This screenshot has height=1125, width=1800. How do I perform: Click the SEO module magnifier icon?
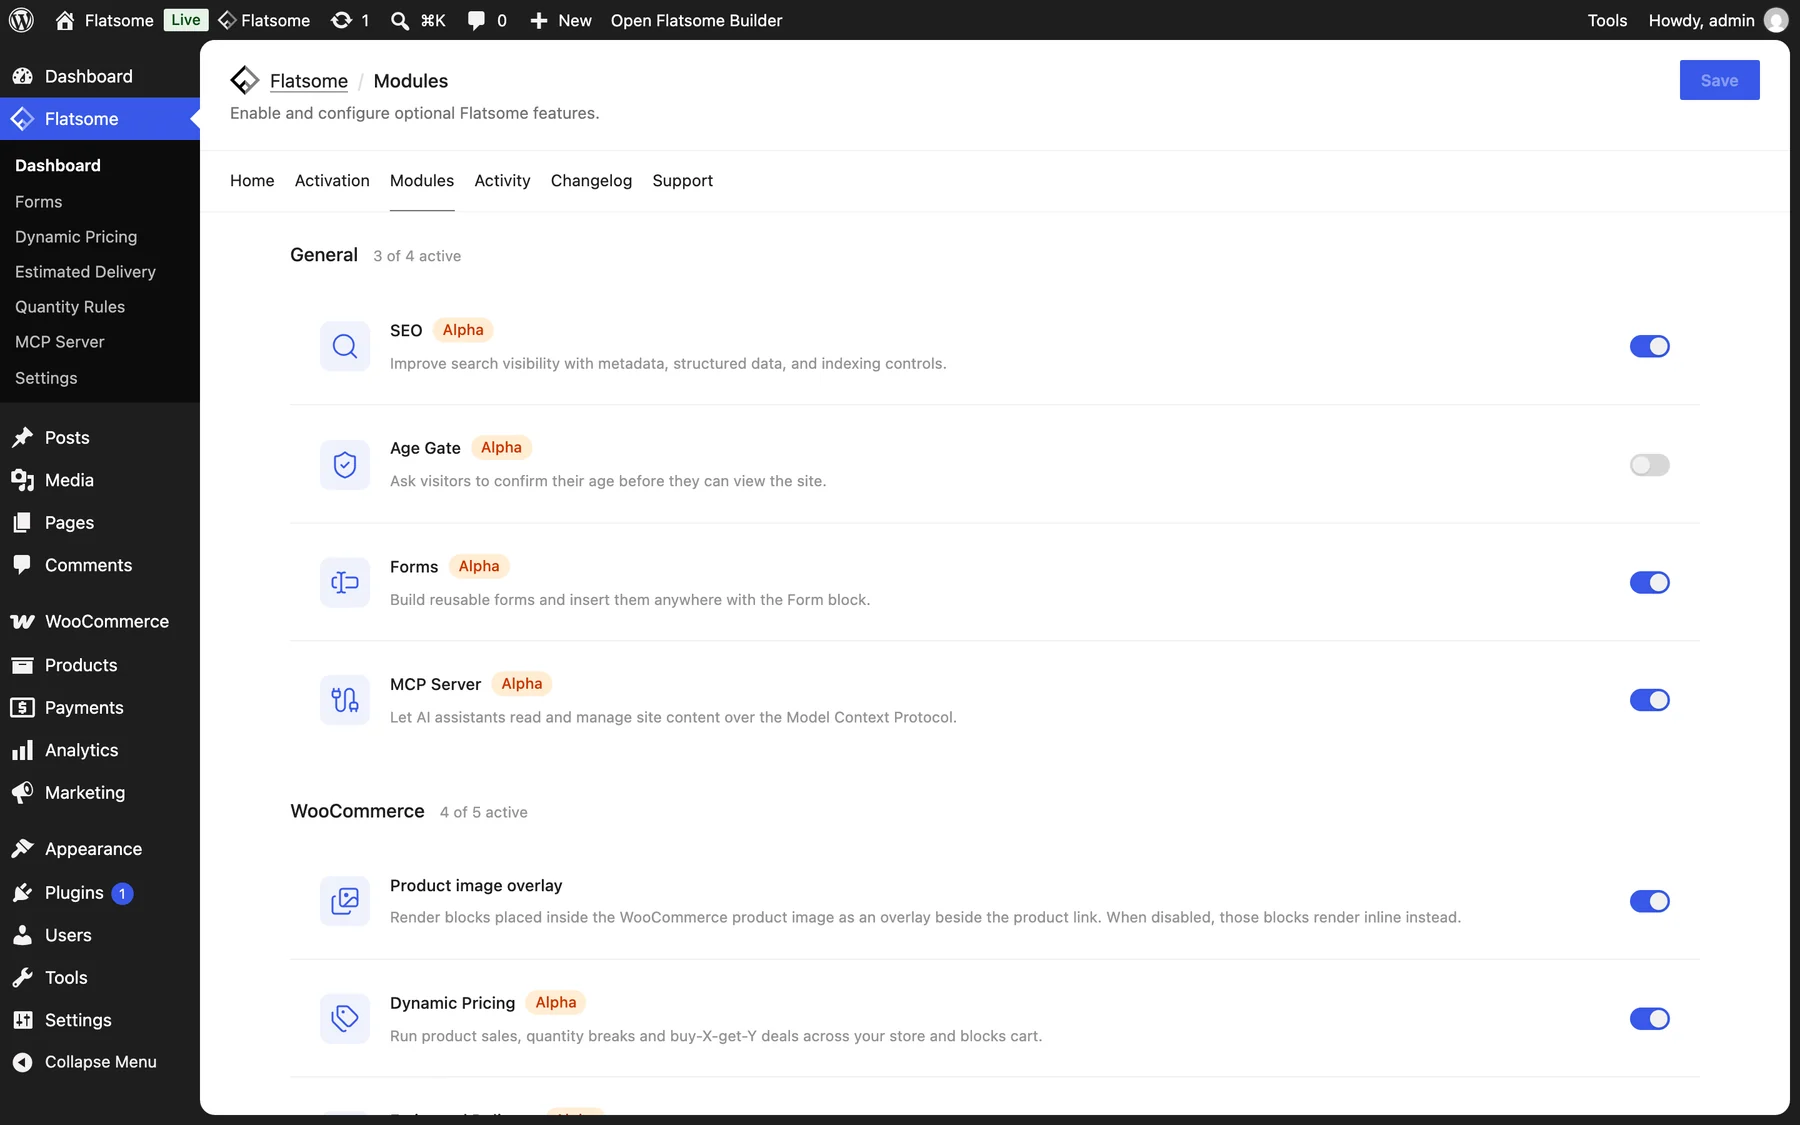pyautogui.click(x=345, y=346)
